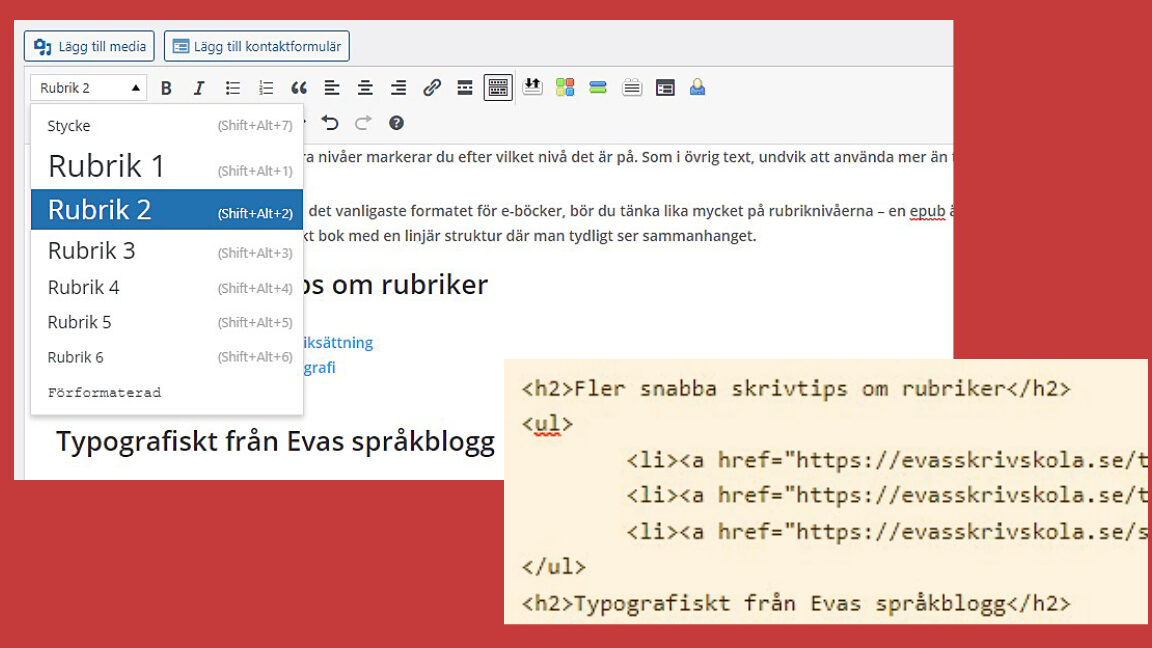Viewport: 1152px width, 648px height.
Task: Click the download-arrow toolbar icon
Action: click(x=532, y=87)
